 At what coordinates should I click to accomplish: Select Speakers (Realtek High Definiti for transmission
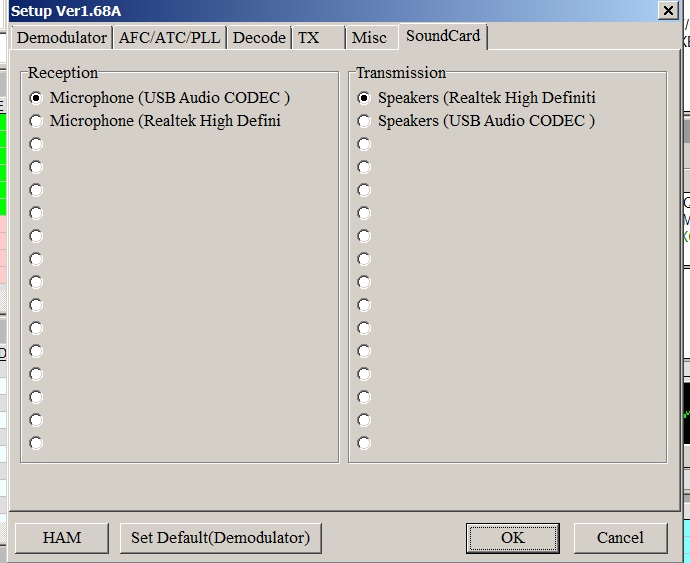coord(364,98)
